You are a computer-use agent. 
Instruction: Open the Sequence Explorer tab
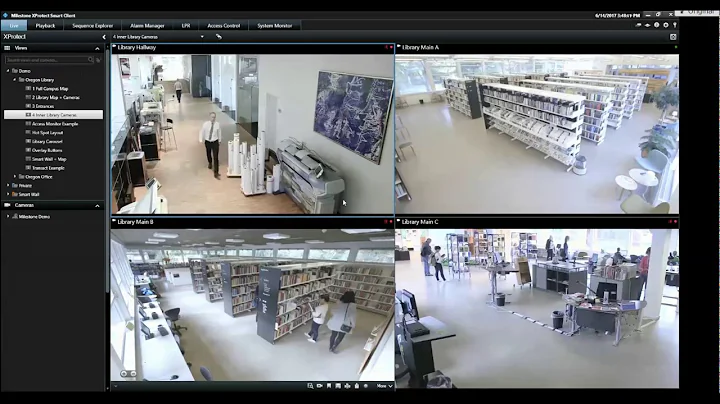(92, 26)
